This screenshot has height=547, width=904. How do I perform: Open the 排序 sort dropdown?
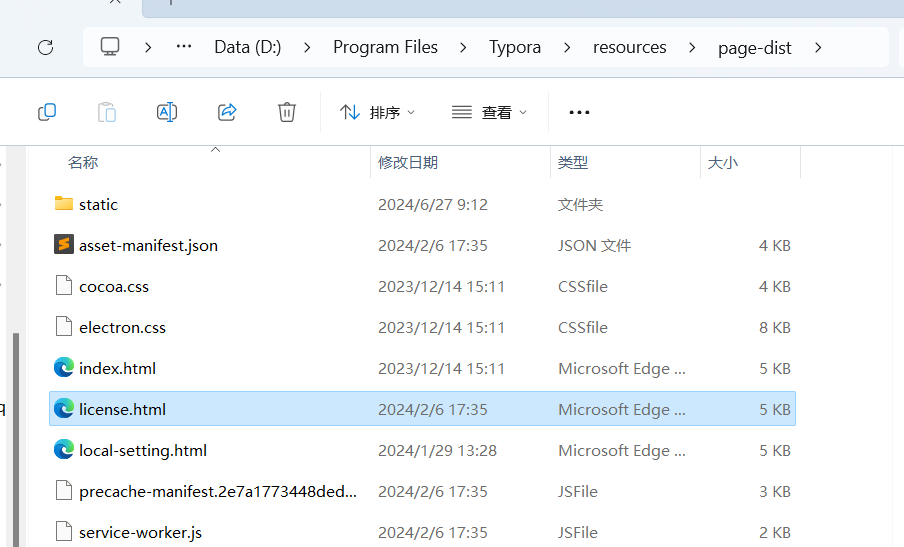point(377,112)
